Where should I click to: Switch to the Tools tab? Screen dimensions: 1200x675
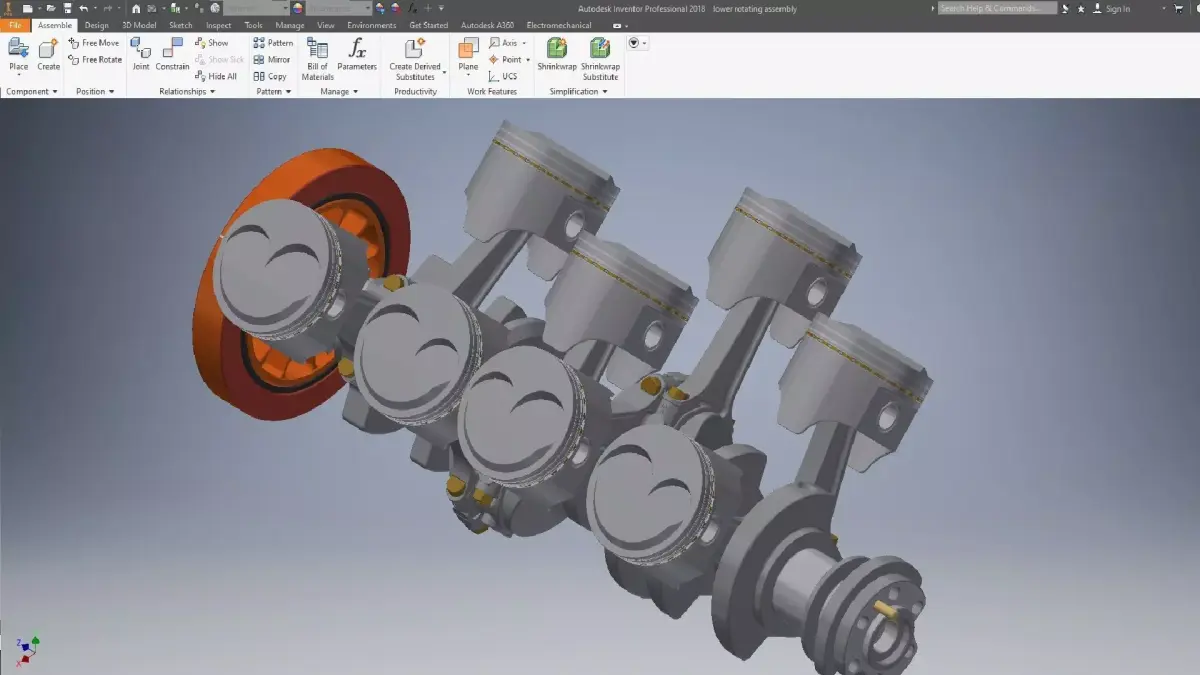254,25
